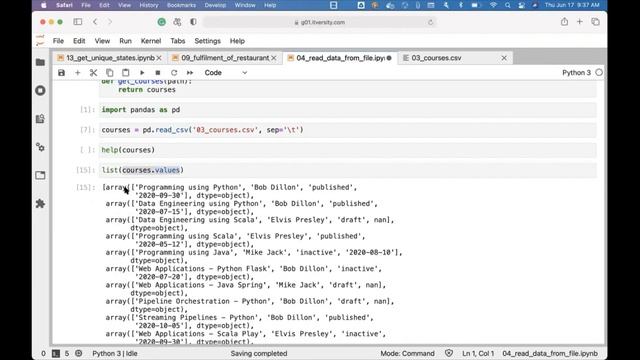Screen dimensions: 640x360
Task: Open the file browser folder icon in sidebar
Action: [40, 62]
